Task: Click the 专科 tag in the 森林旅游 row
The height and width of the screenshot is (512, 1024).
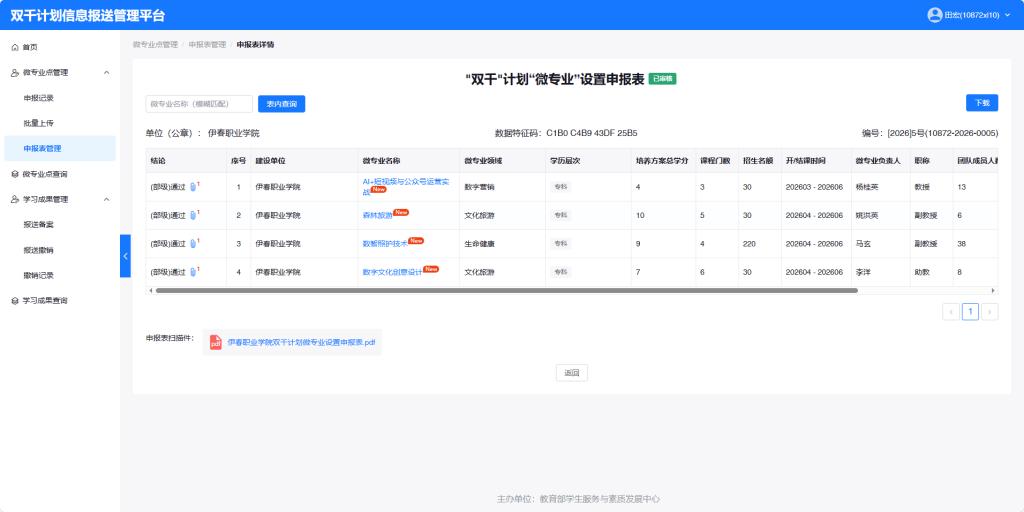Action: click(x=560, y=216)
